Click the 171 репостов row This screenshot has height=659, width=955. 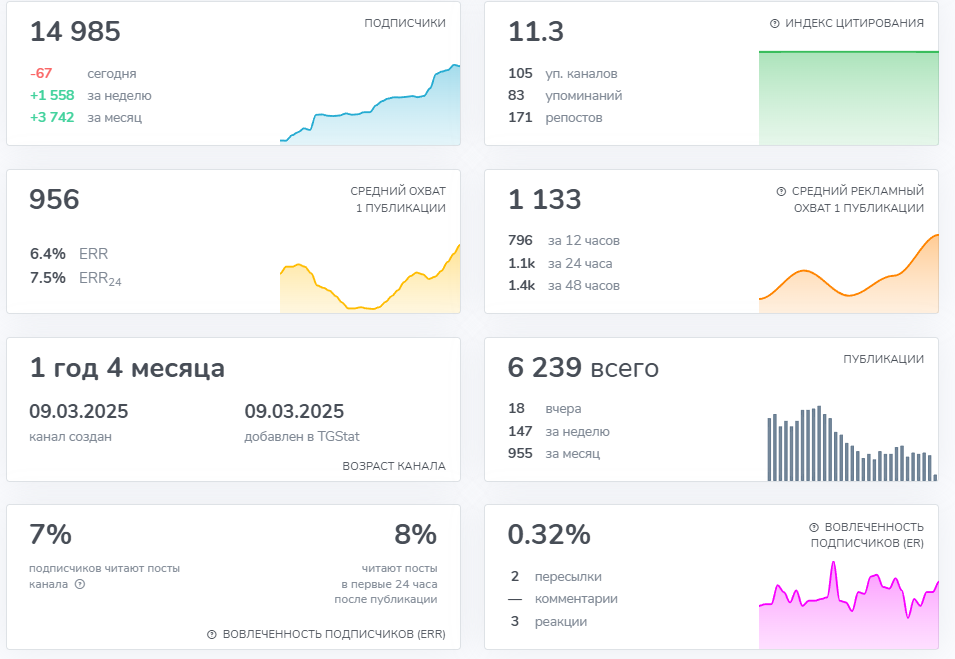555,118
